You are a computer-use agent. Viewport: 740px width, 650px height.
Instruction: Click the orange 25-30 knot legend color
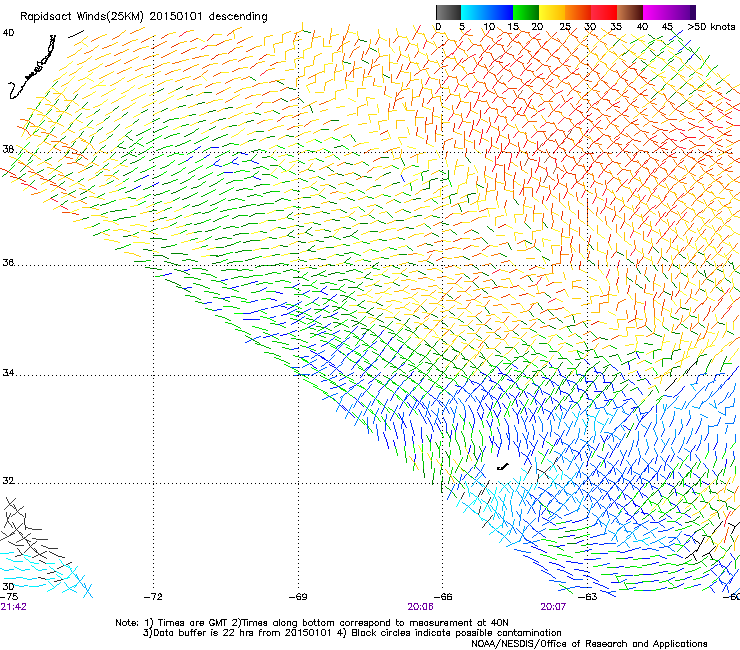click(578, 12)
